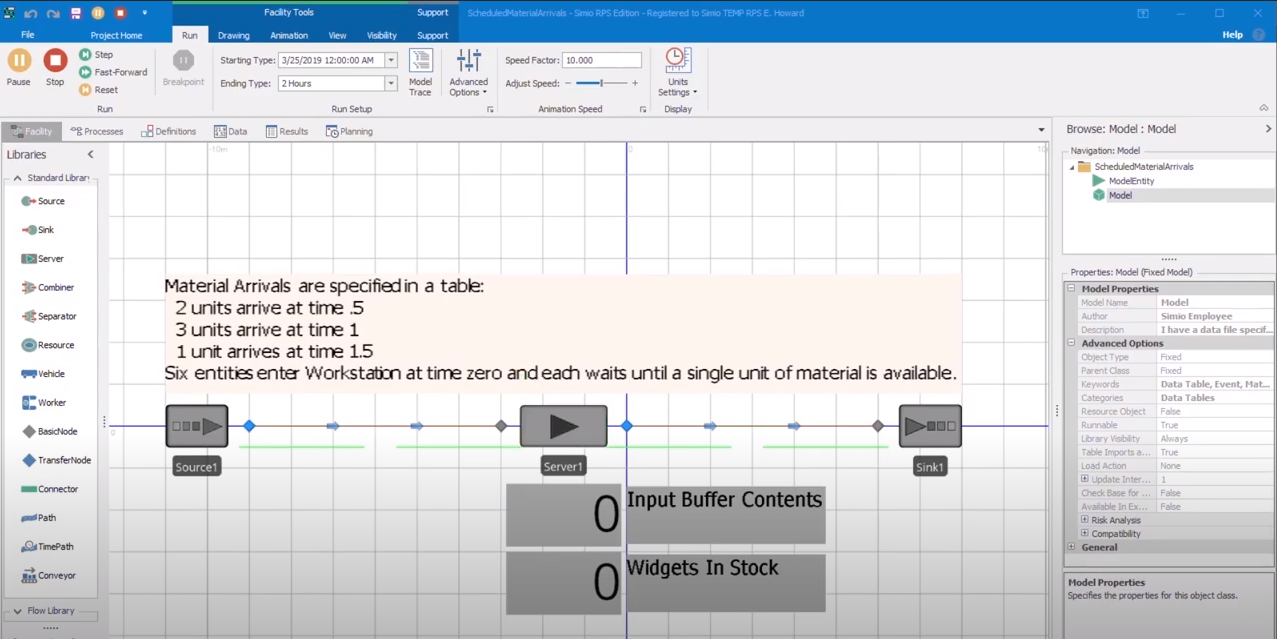Collapse the Model Properties section
This screenshot has width=1277, height=639.
coord(1071,289)
